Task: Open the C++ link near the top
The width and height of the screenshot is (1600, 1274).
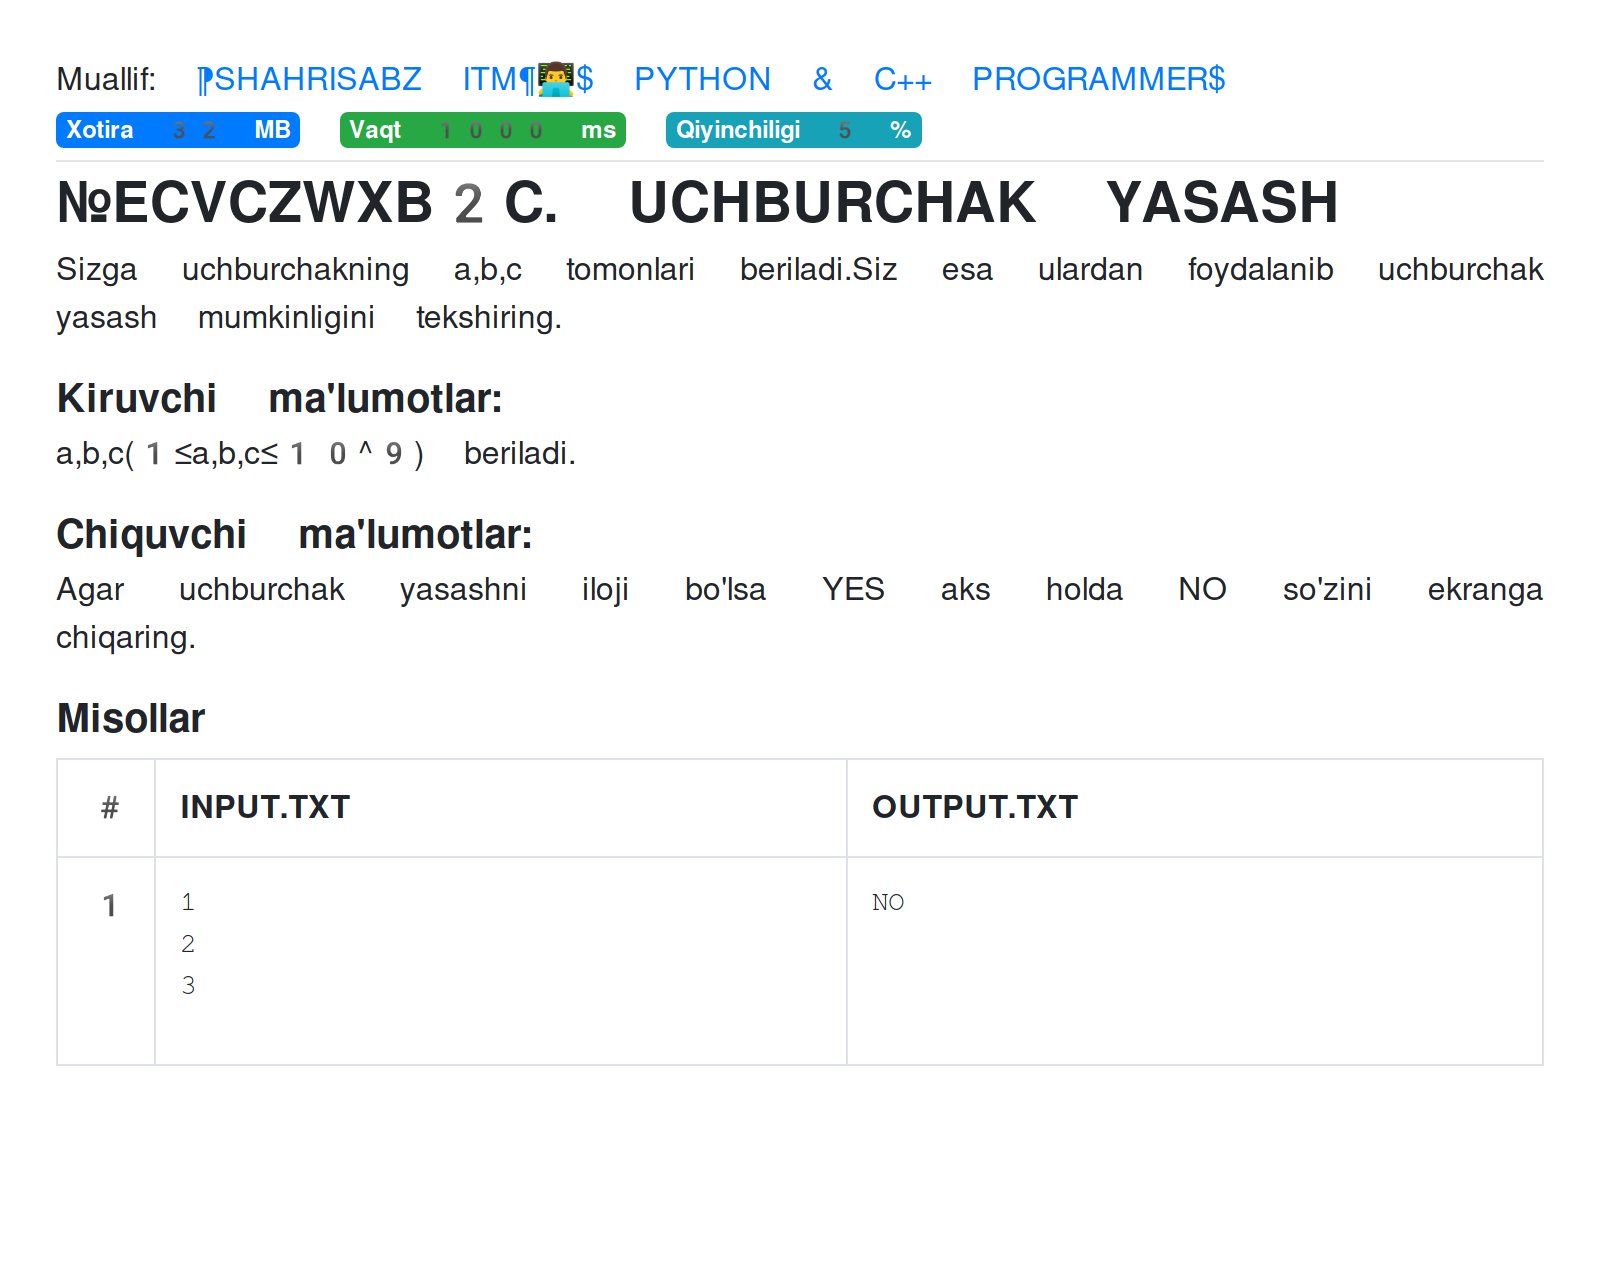Action: (902, 79)
